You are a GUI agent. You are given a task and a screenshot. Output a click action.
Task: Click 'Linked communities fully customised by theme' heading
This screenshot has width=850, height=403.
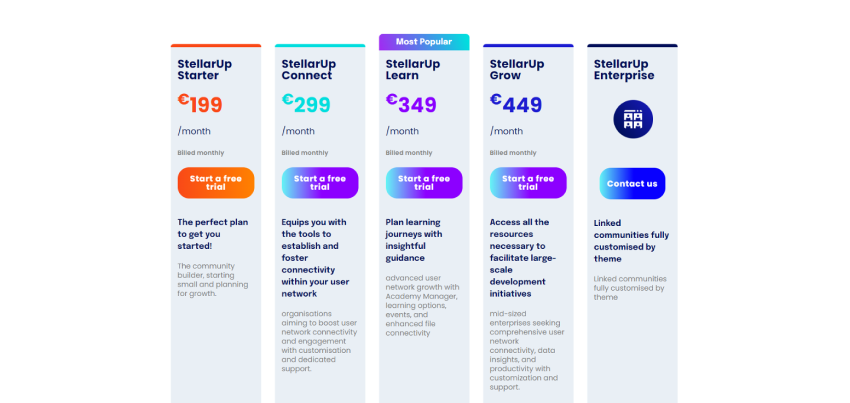[x=631, y=240]
